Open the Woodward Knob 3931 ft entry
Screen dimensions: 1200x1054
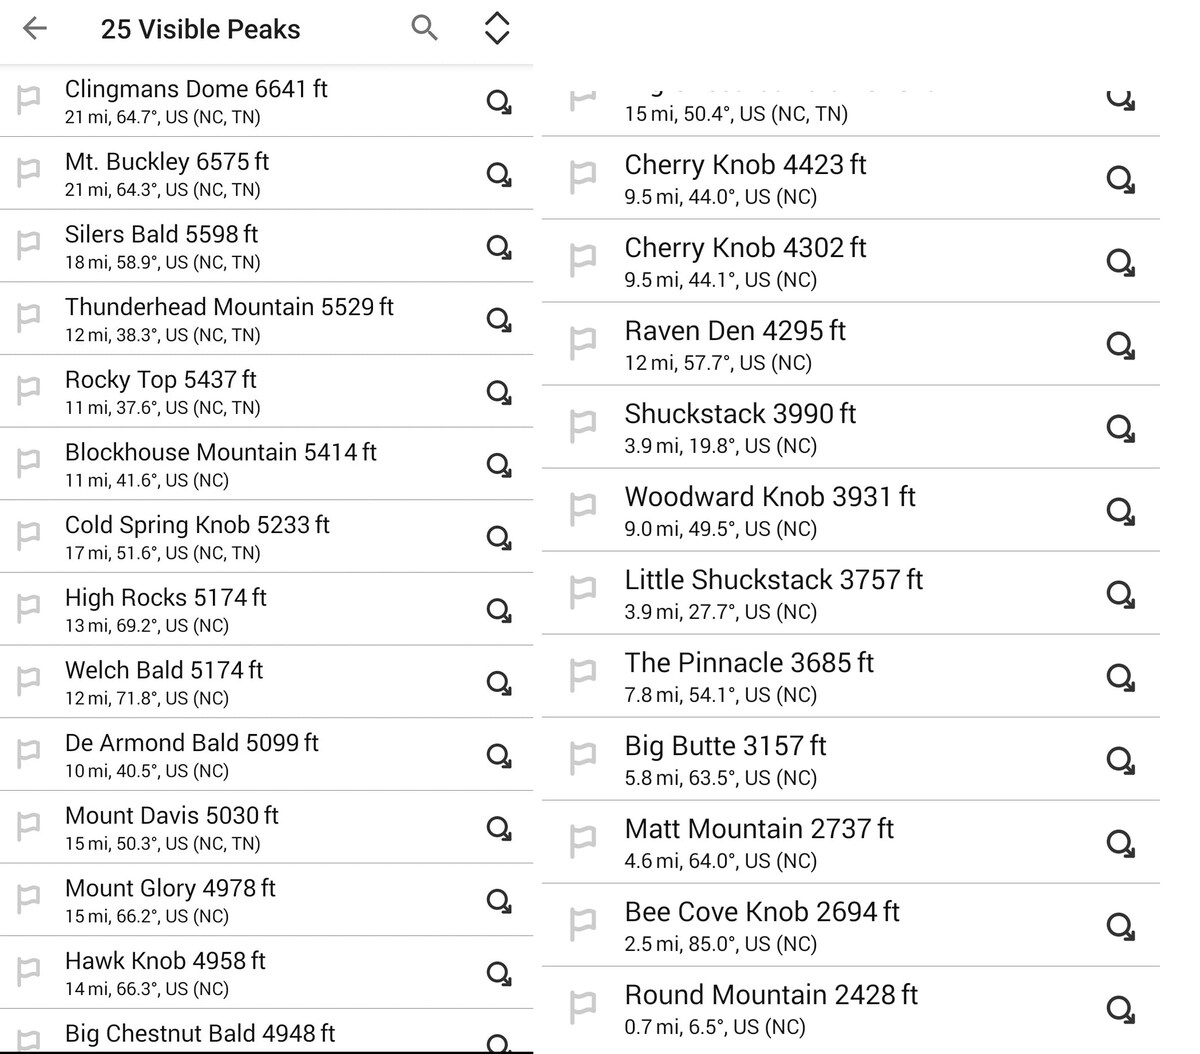pyautogui.click(x=770, y=510)
